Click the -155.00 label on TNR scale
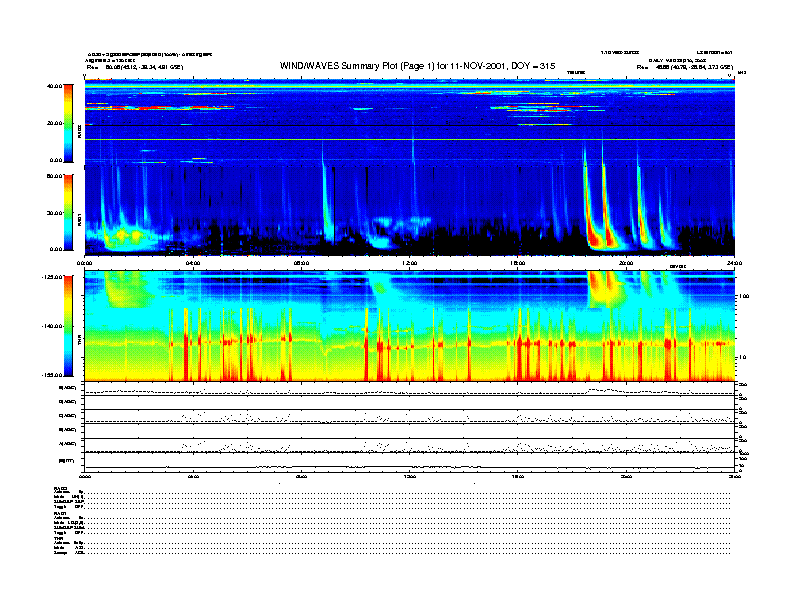792x612 pixels. click(52, 375)
